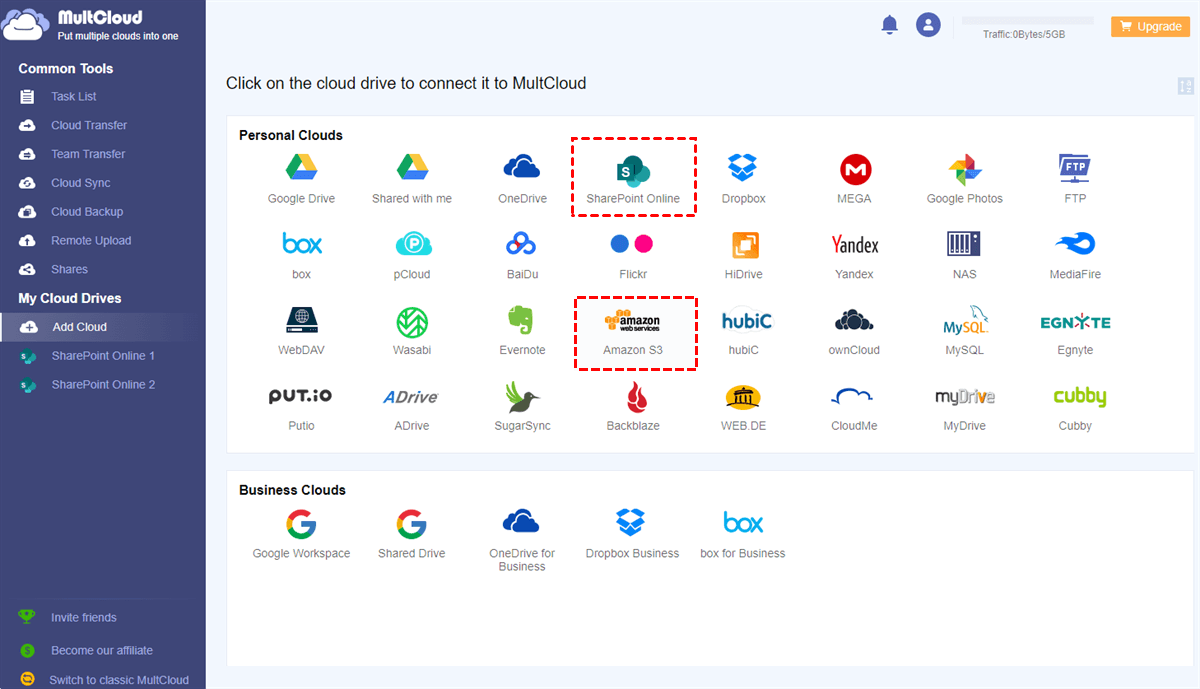Connect NAS storage
This screenshot has width=1200, height=689.
point(965,254)
